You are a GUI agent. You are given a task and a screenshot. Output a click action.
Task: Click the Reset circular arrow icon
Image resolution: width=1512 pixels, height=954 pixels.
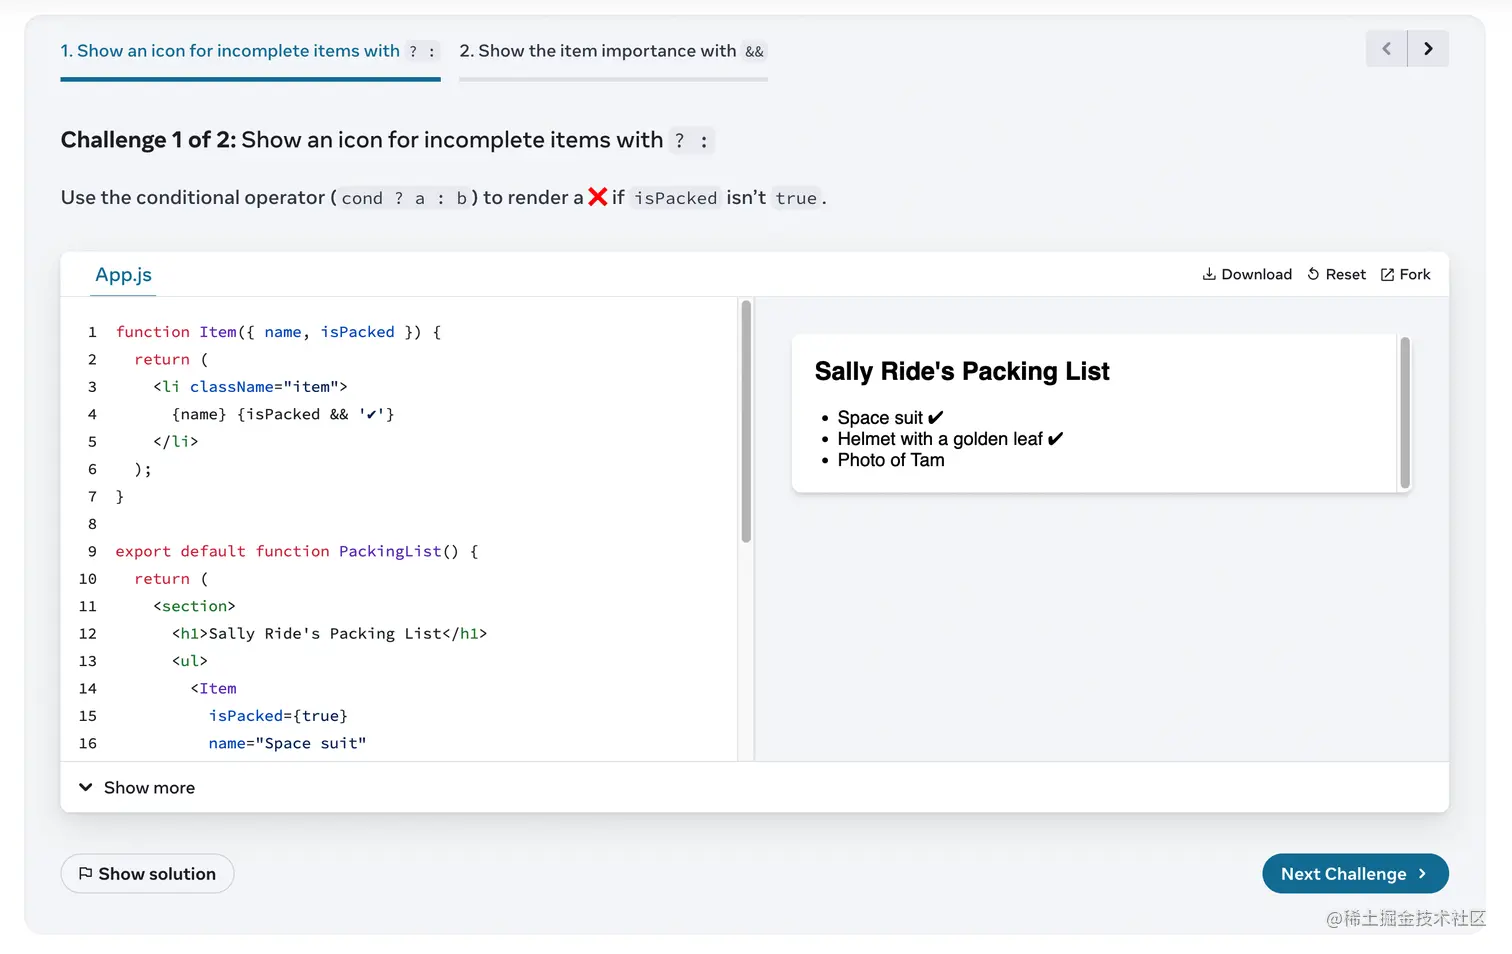1313,274
